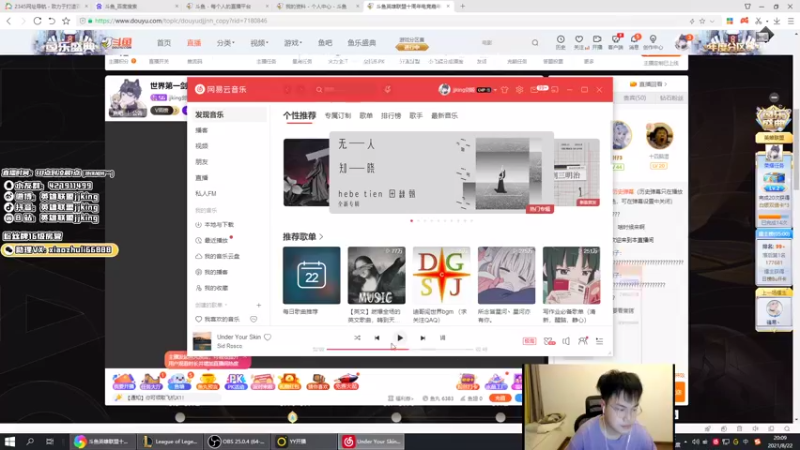
Task: Seek within the song progress bar
Action: point(400,349)
